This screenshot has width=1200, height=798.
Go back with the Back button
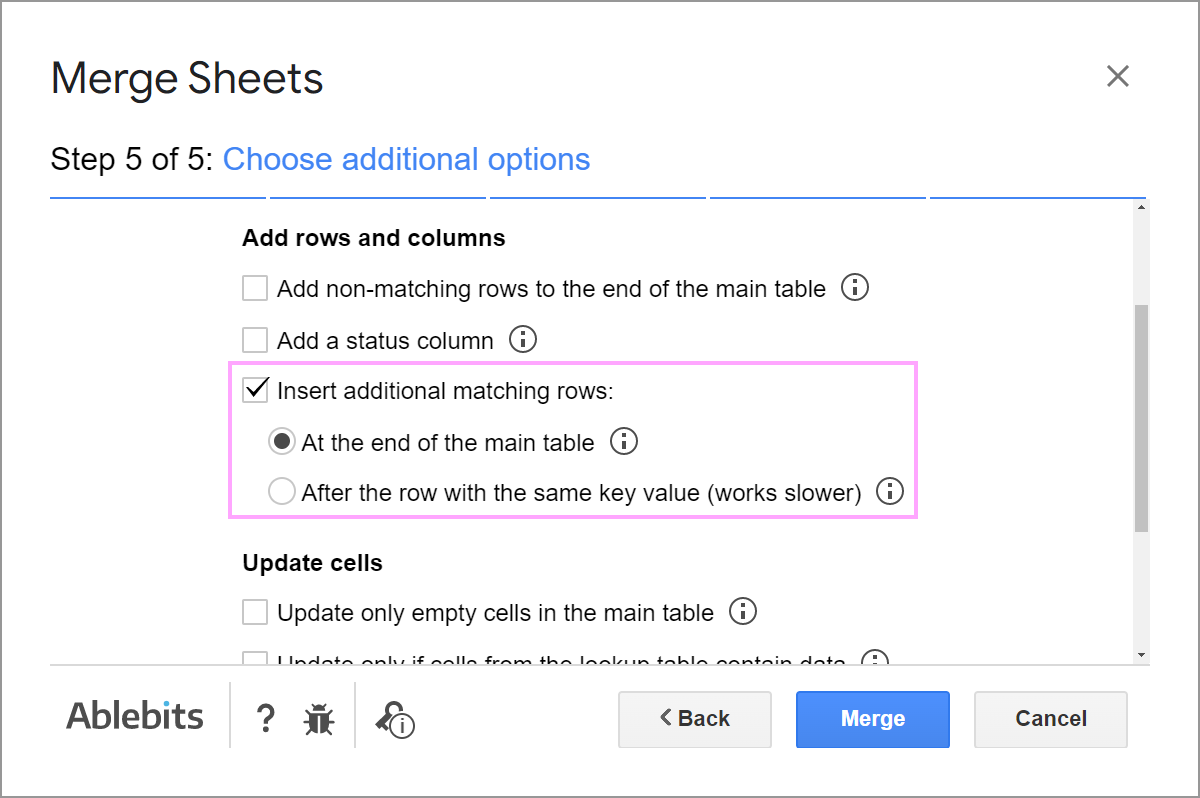[694, 719]
